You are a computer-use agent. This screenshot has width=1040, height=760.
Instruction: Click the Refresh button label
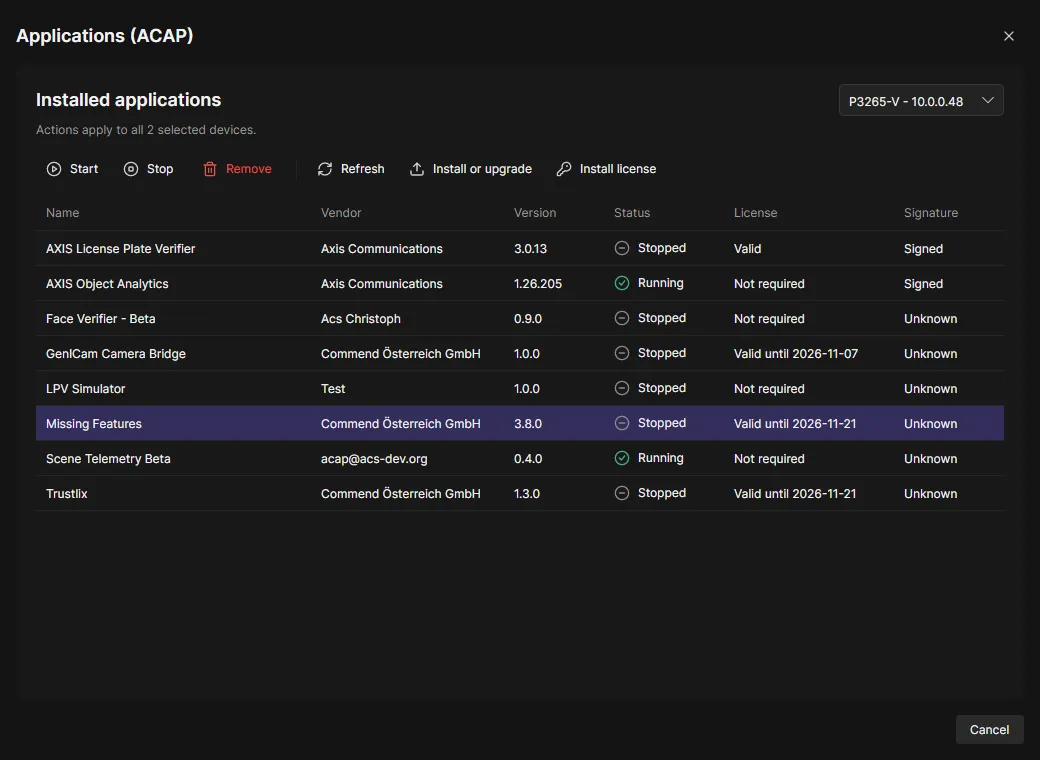[x=362, y=169]
